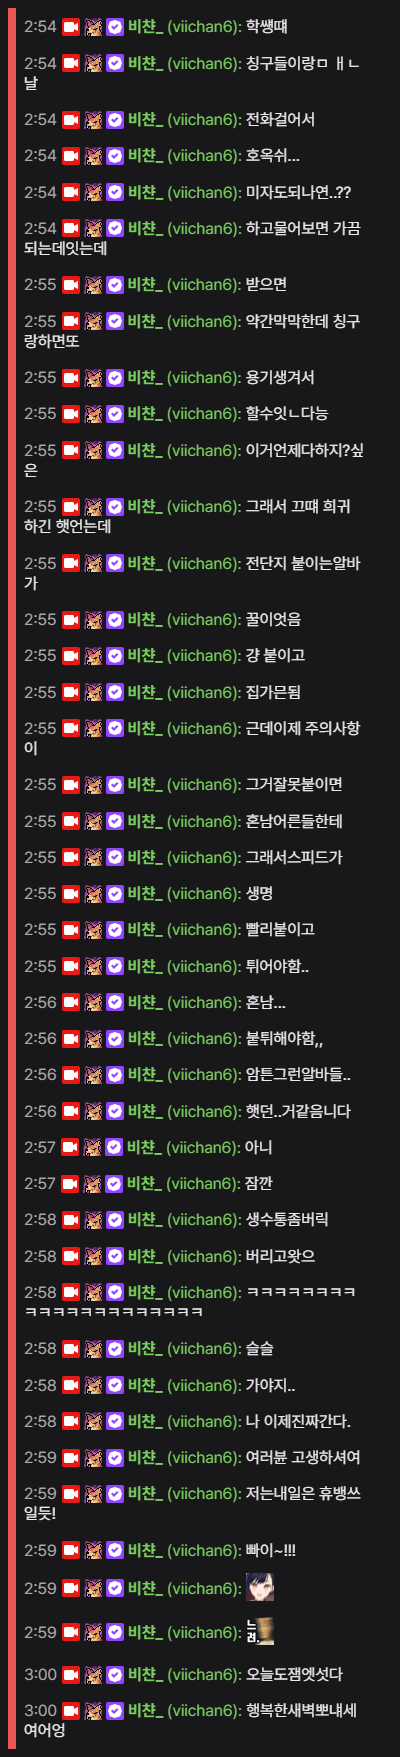Select the red broadcaster camera badge on the 용기생겨서 line
This screenshot has height=1757, width=400.
click(71, 378)
